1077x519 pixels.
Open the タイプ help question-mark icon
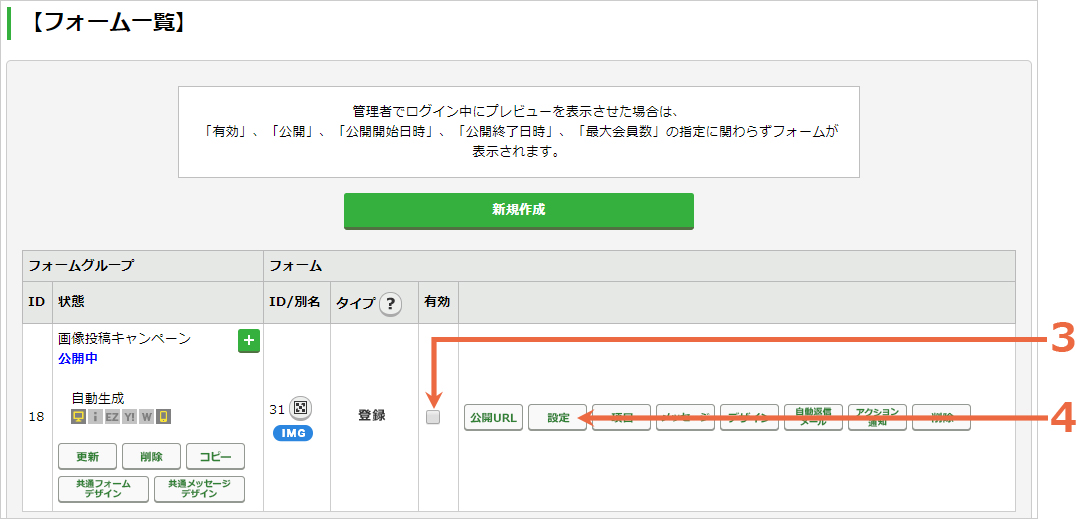(390, 303)
